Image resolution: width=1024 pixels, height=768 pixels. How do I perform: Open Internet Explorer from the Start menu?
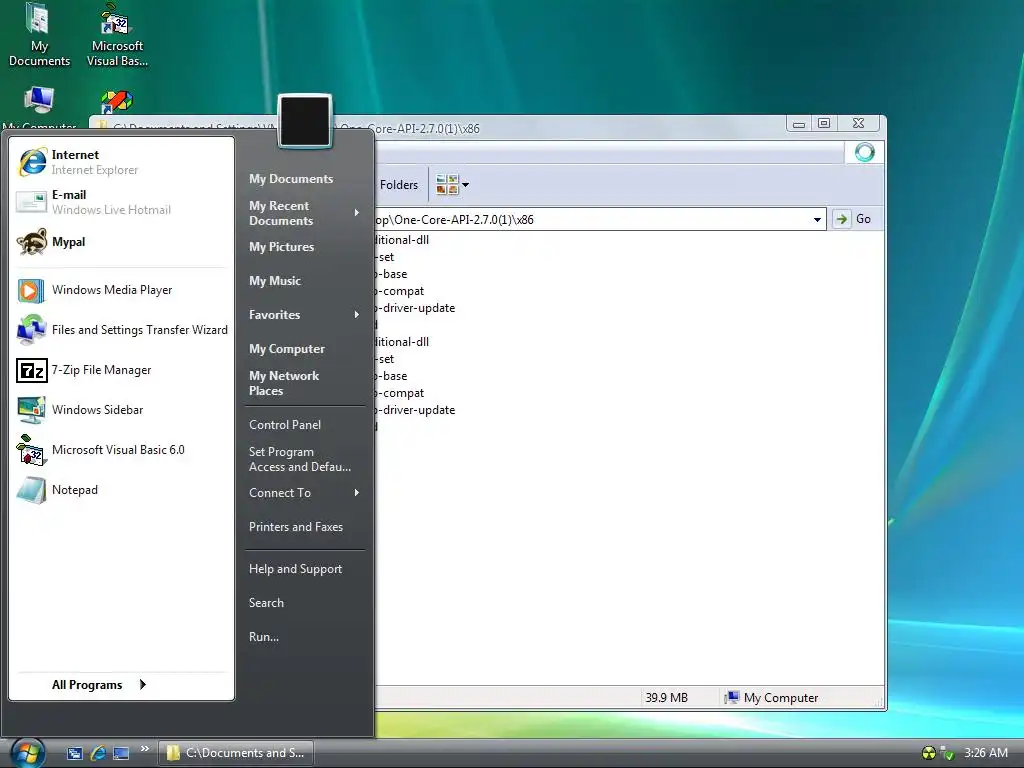tap(121, 162)
